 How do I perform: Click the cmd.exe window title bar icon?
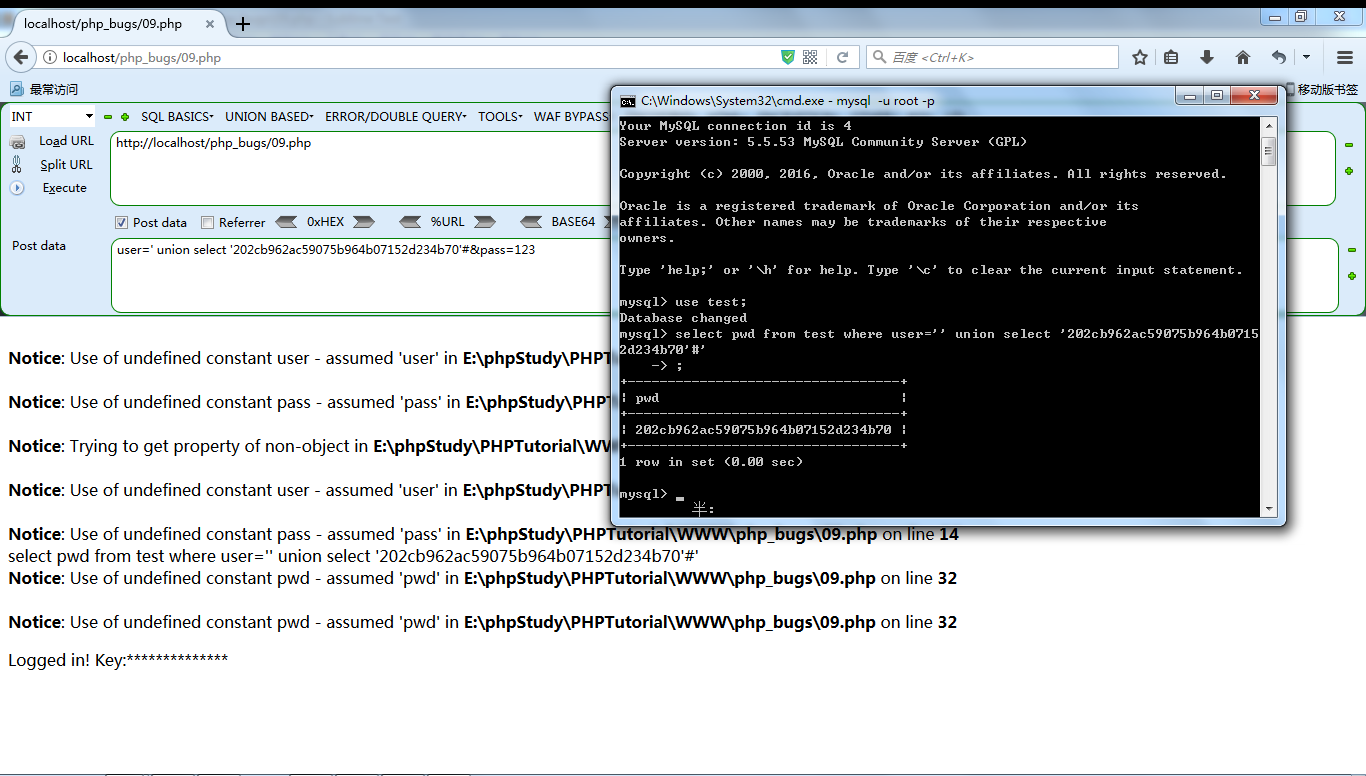tap(627, 101)
